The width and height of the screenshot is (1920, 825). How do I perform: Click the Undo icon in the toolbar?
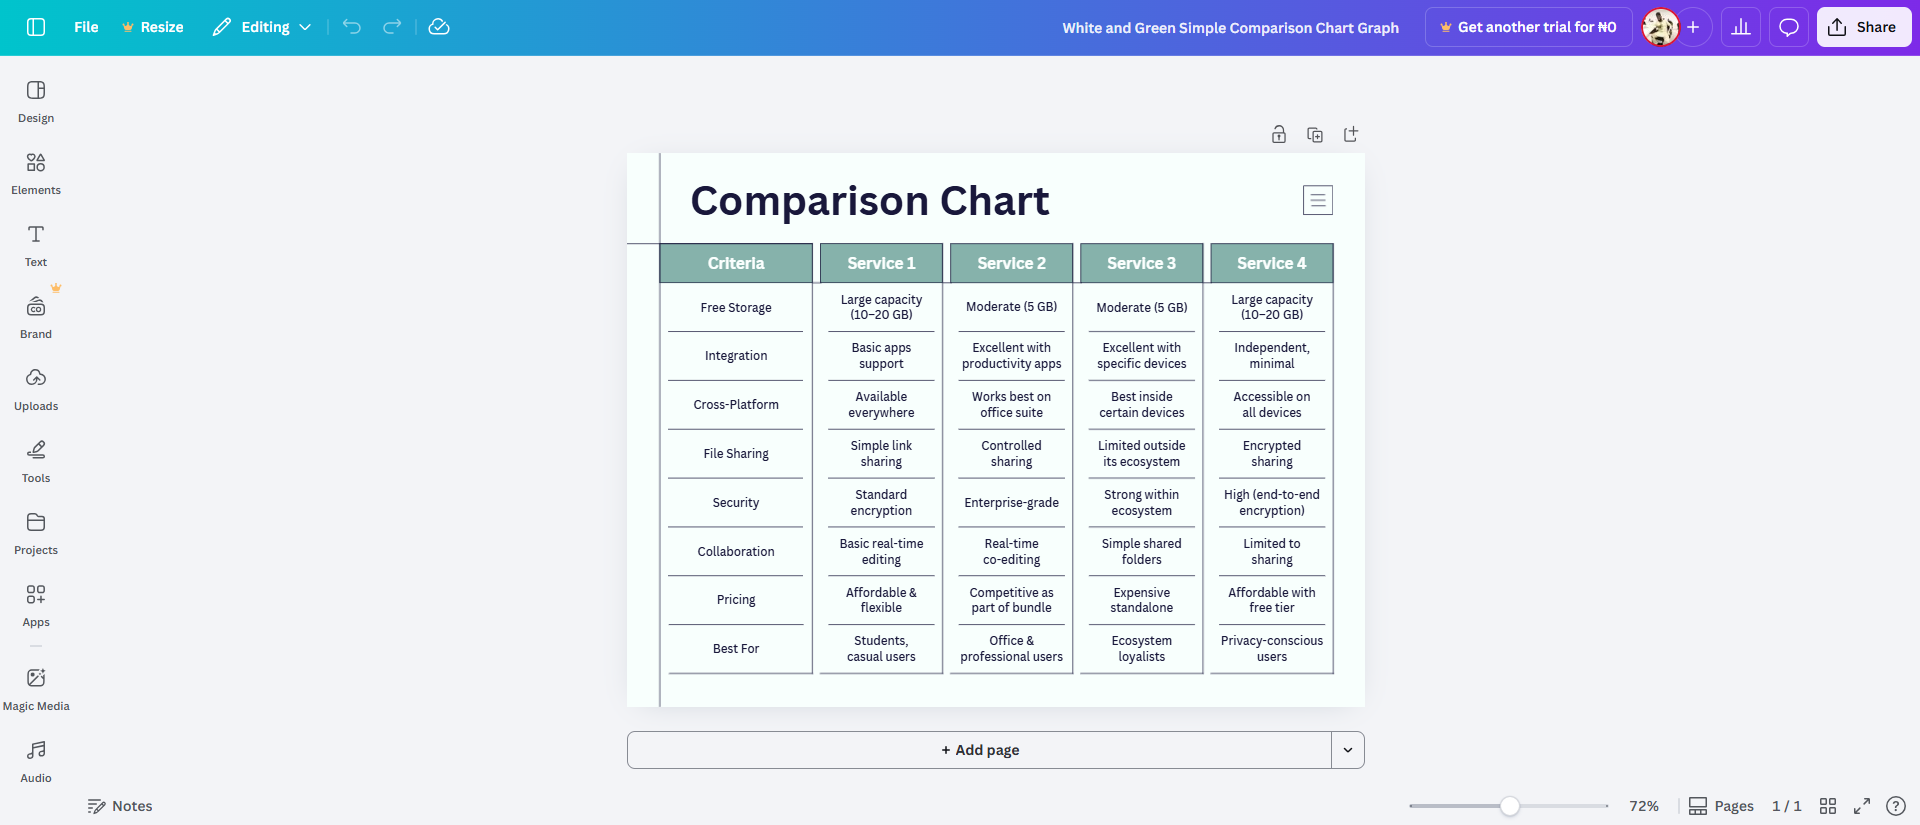[352, 27]
